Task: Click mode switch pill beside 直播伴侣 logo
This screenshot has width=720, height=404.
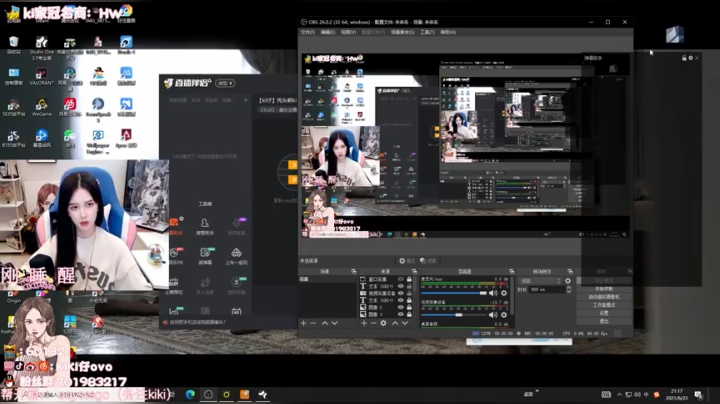Action: tap(225, 83)
